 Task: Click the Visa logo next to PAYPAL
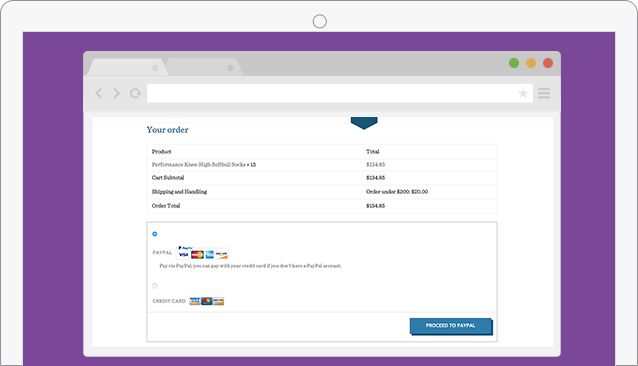[x=184, y=255]
